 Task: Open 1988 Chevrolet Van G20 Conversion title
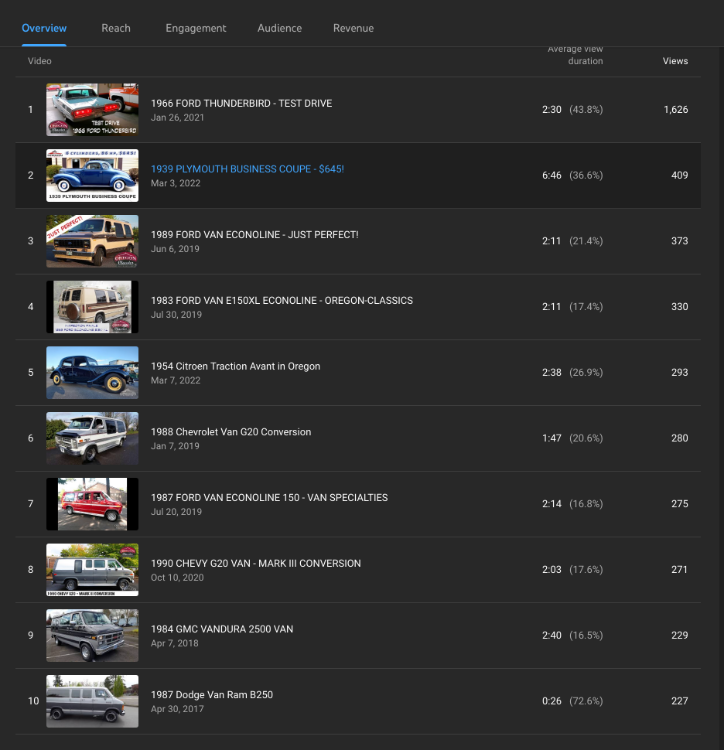pos(231,432)
